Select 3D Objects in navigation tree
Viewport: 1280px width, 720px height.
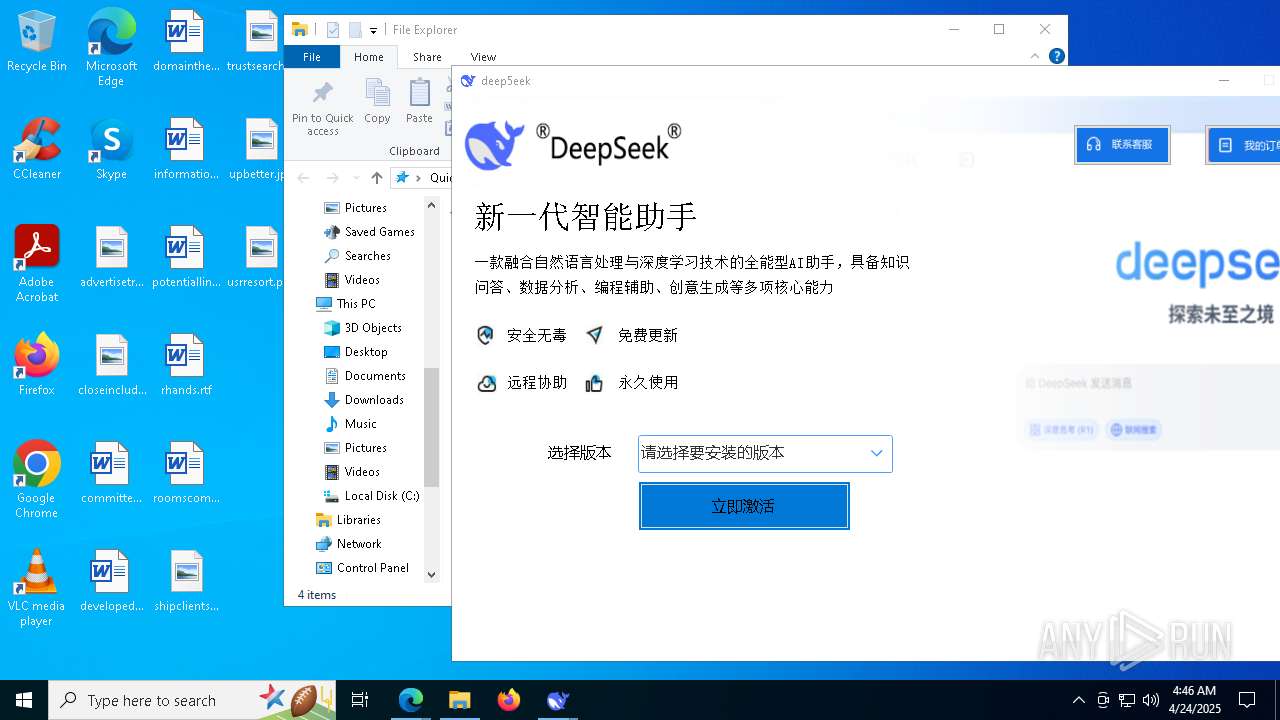363,328
